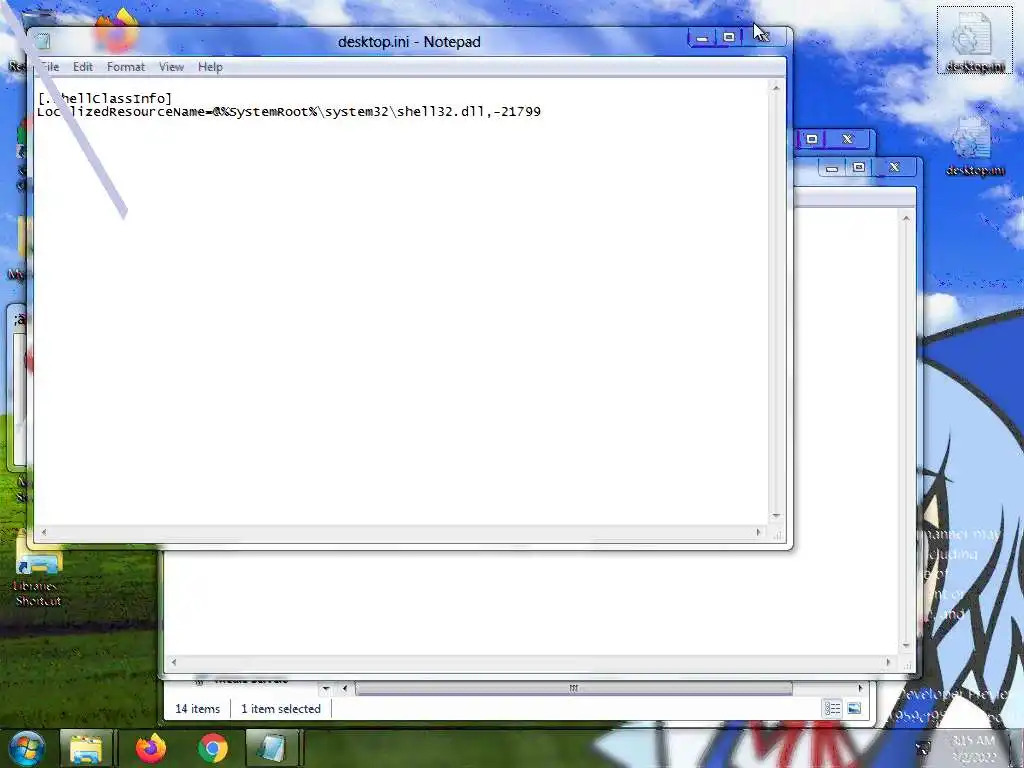Expand the Explorer navigation pane dropdown arrow

(326, 688)
